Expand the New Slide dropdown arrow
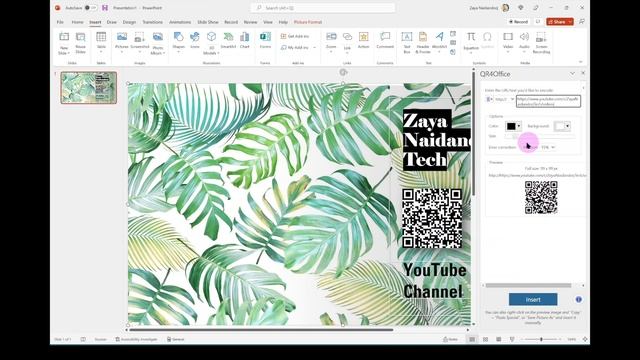The height and width of the screenshot is (360, 640). [x=68, y=53]
